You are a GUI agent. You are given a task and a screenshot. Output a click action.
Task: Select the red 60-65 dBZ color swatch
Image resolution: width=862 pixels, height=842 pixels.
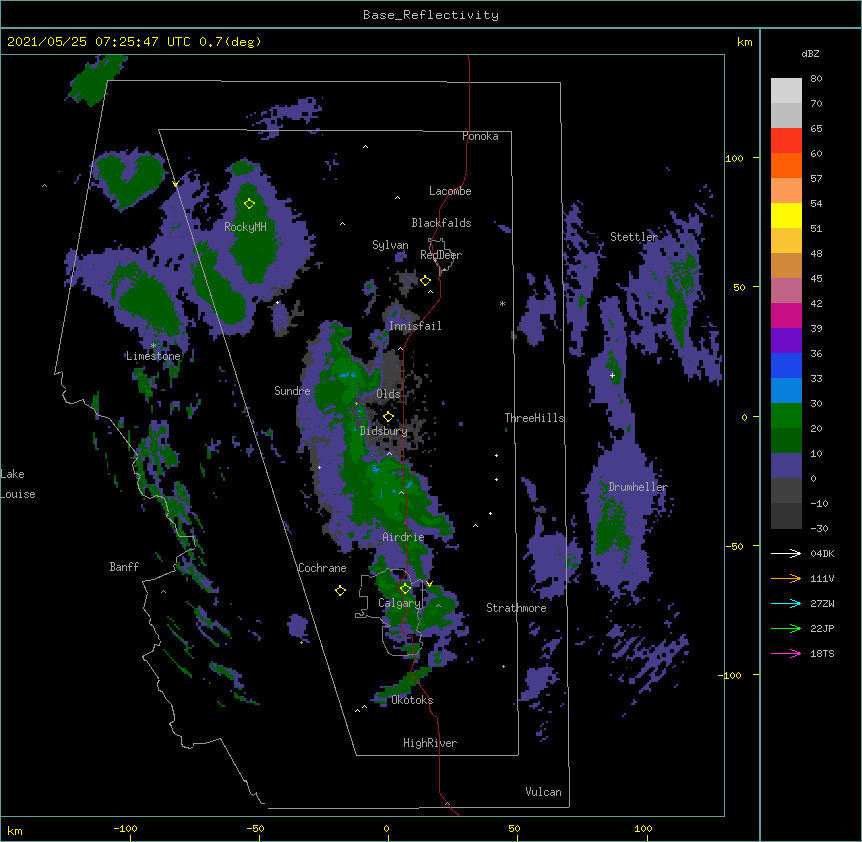pos(786,141)
